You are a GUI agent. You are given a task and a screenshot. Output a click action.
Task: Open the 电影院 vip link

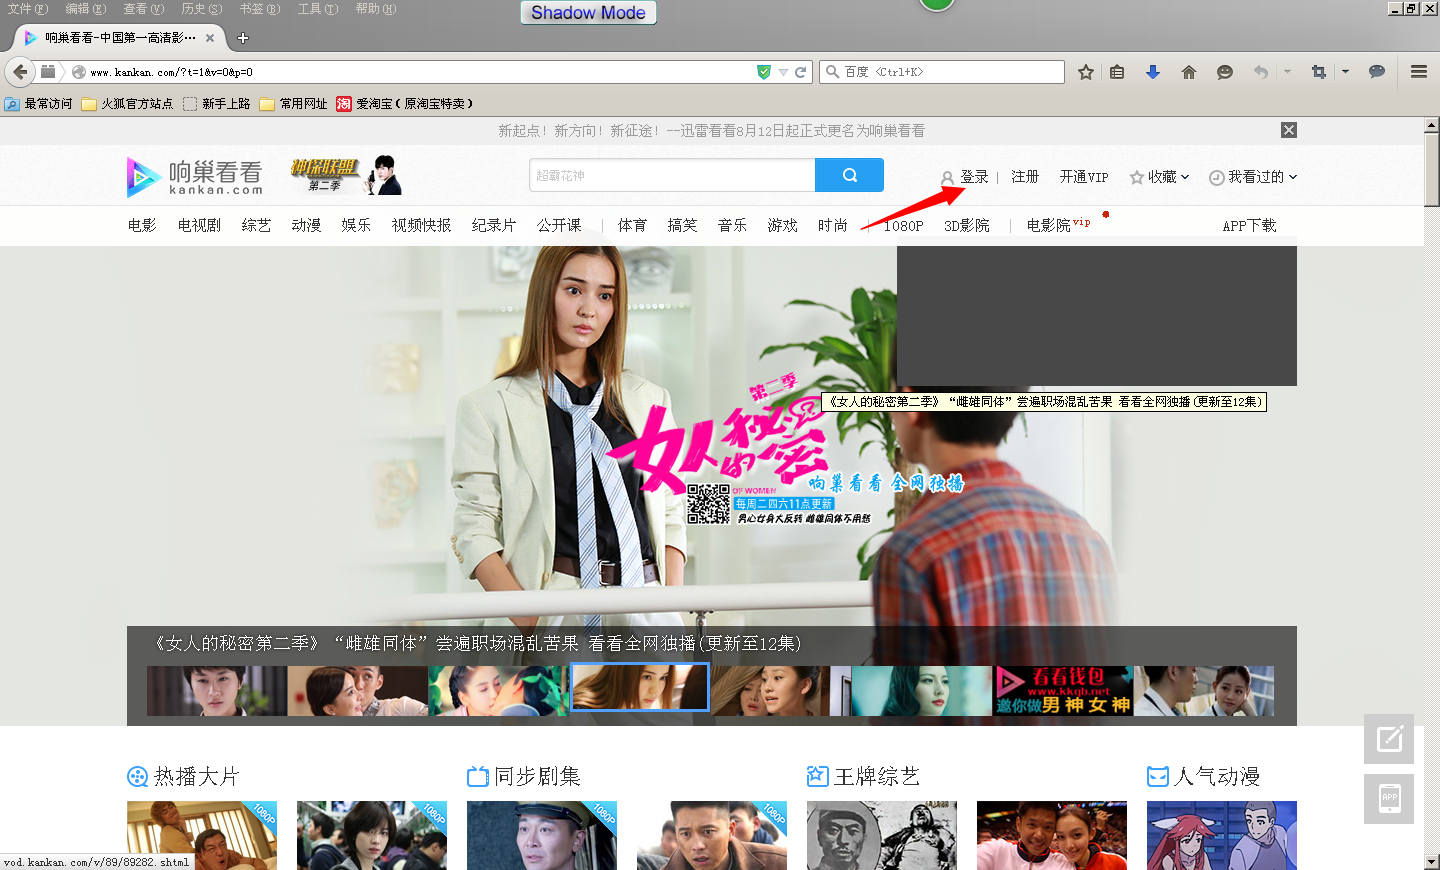[x=1058, y=225]
